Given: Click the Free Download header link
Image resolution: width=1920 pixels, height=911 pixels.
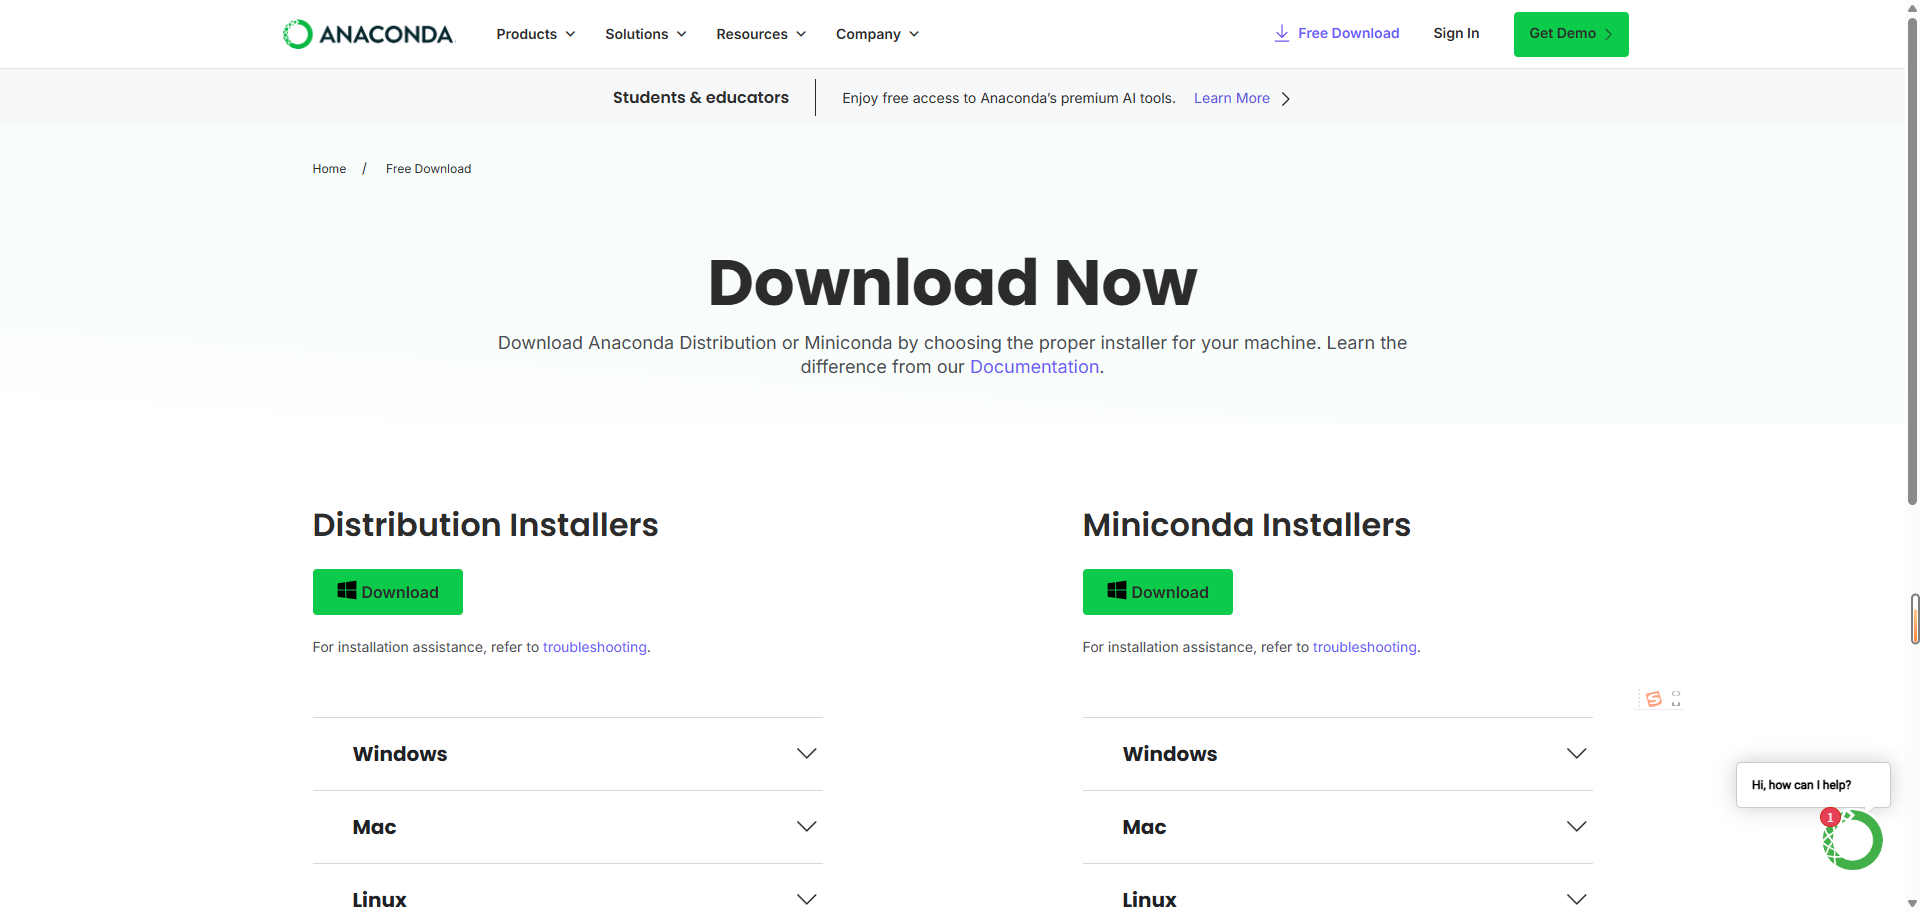Looking at the screenshot, I should [x=1348, y=33].
